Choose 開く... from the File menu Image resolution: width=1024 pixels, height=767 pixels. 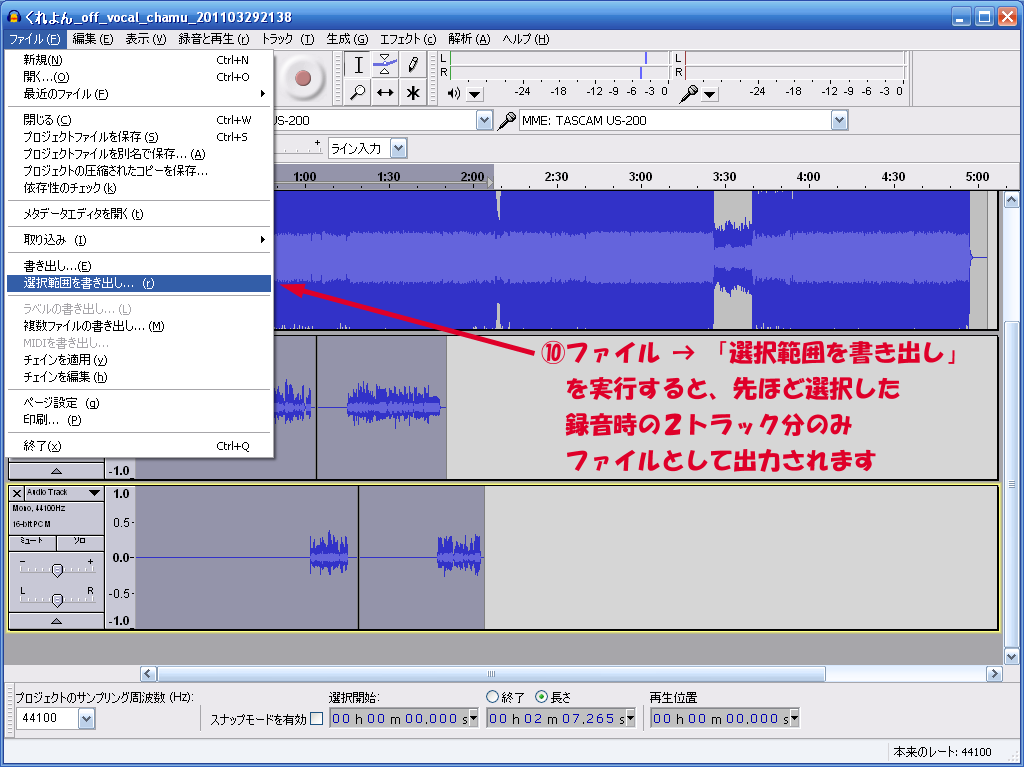[x=138, y=77]
